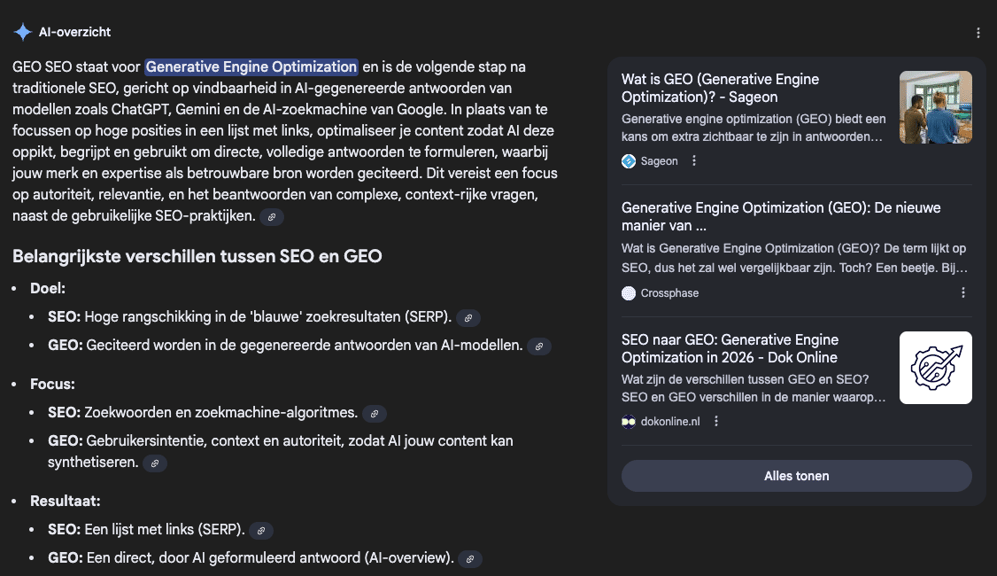Image resolution: width=997 pixels, height=576 pixels.
Task: Open the Sageon article 'Wat is GEO'
Action: point(720,88)
